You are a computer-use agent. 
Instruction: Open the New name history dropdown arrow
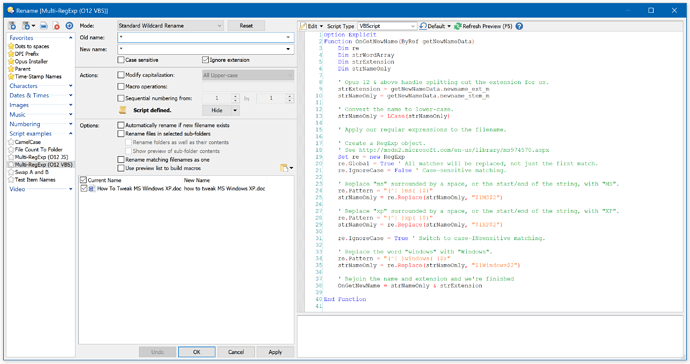[288, 49]
